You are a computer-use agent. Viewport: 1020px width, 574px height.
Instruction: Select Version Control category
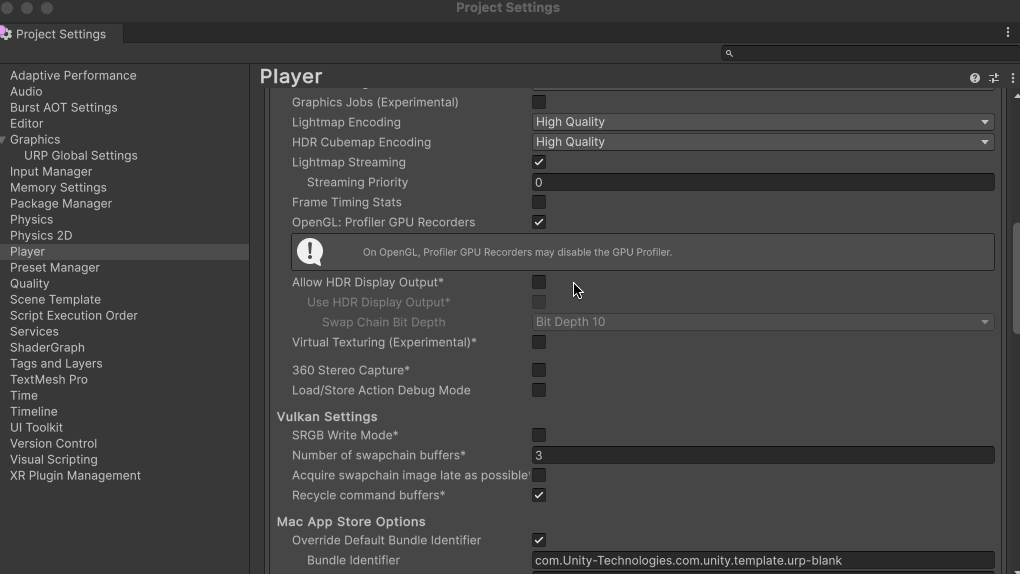[x=53, y=444]
